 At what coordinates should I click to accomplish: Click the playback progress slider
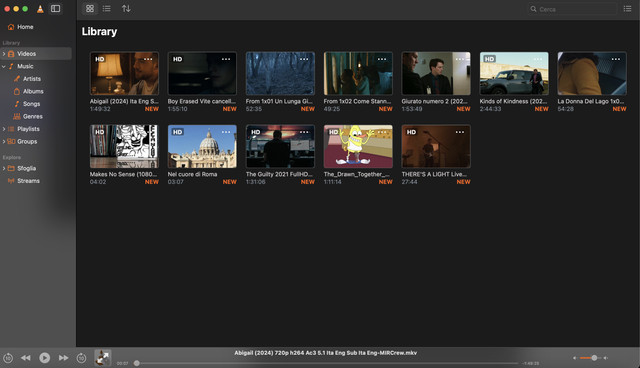[327, 363]
